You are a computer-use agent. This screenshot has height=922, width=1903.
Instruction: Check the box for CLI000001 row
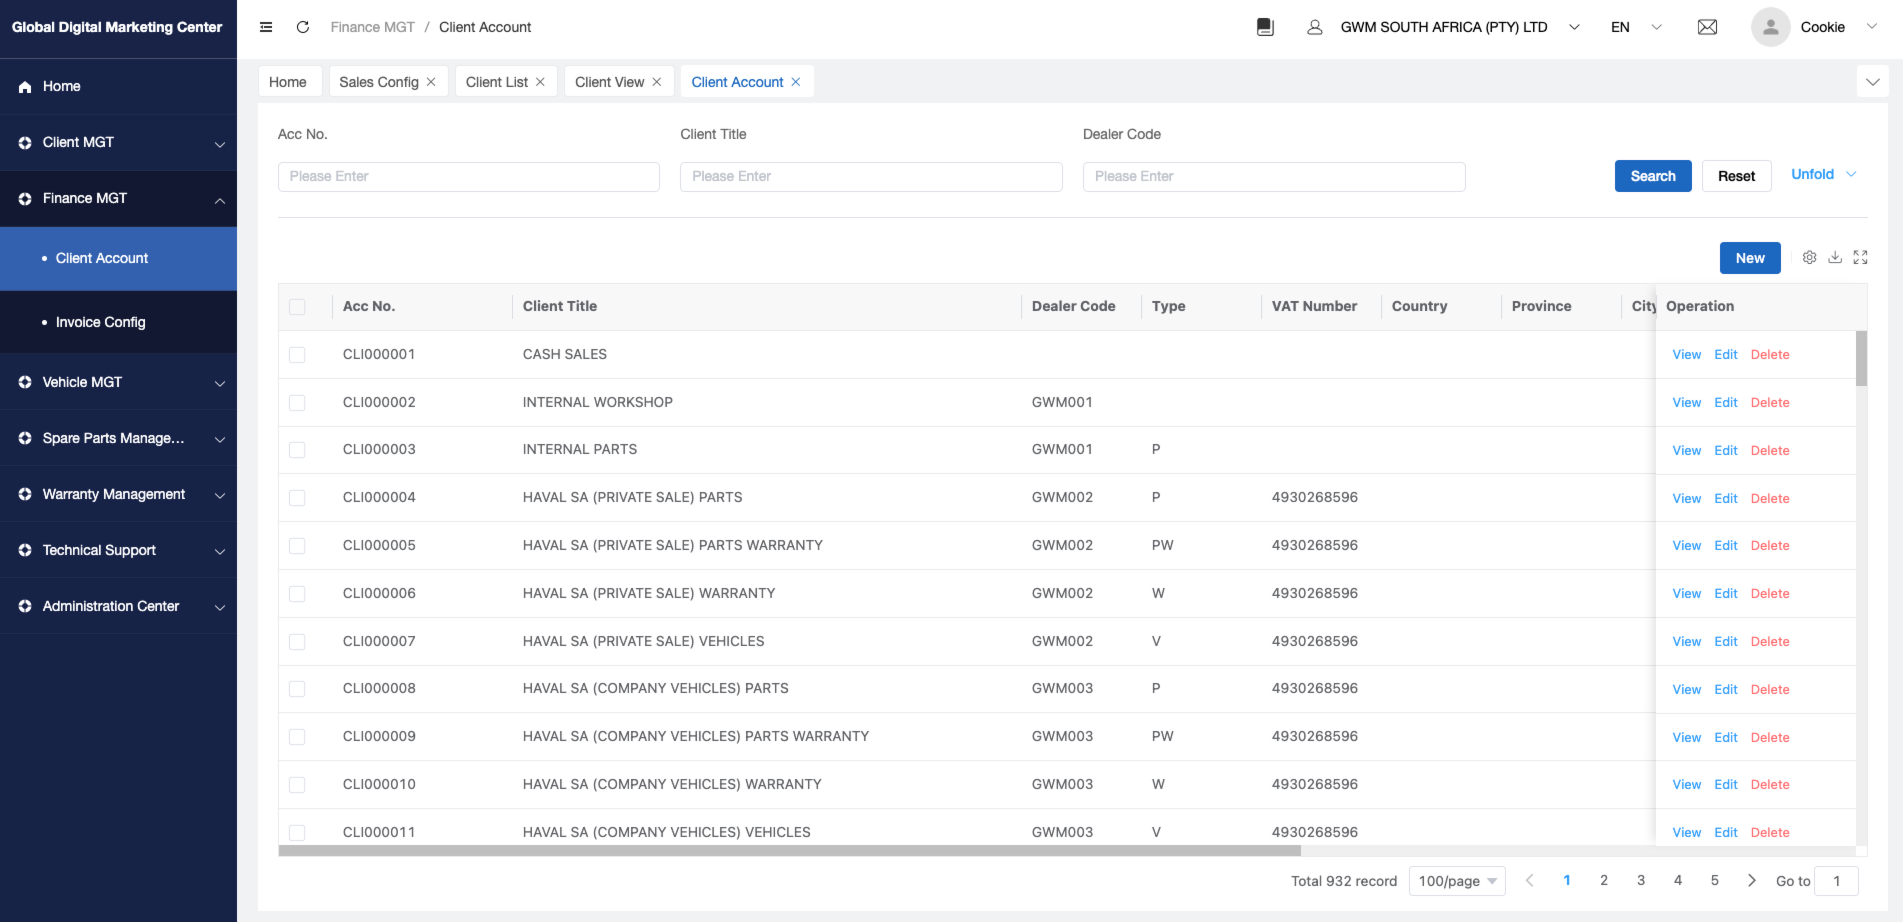297,355
